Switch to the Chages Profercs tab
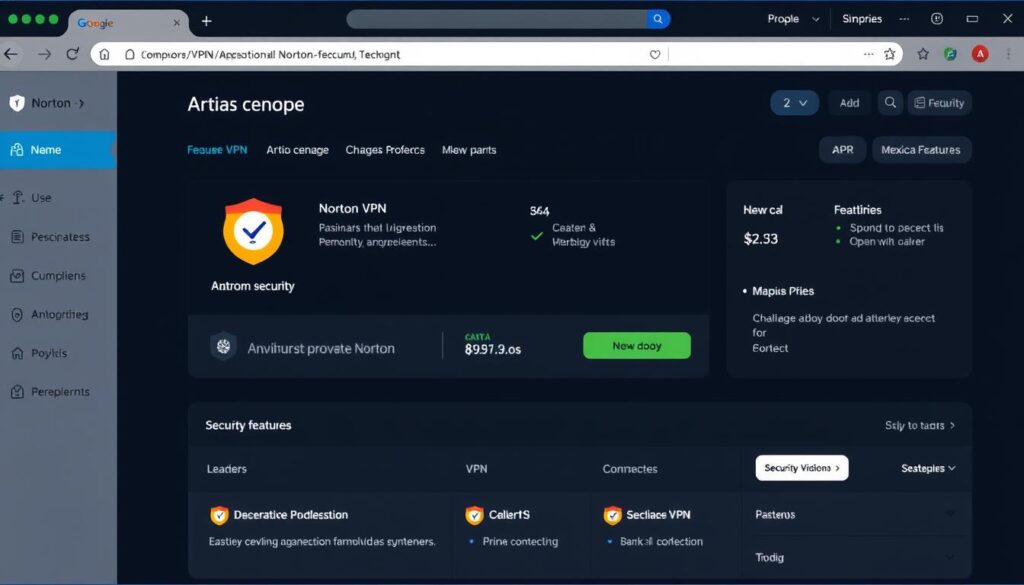1024x585 pixels. (385, 150)
